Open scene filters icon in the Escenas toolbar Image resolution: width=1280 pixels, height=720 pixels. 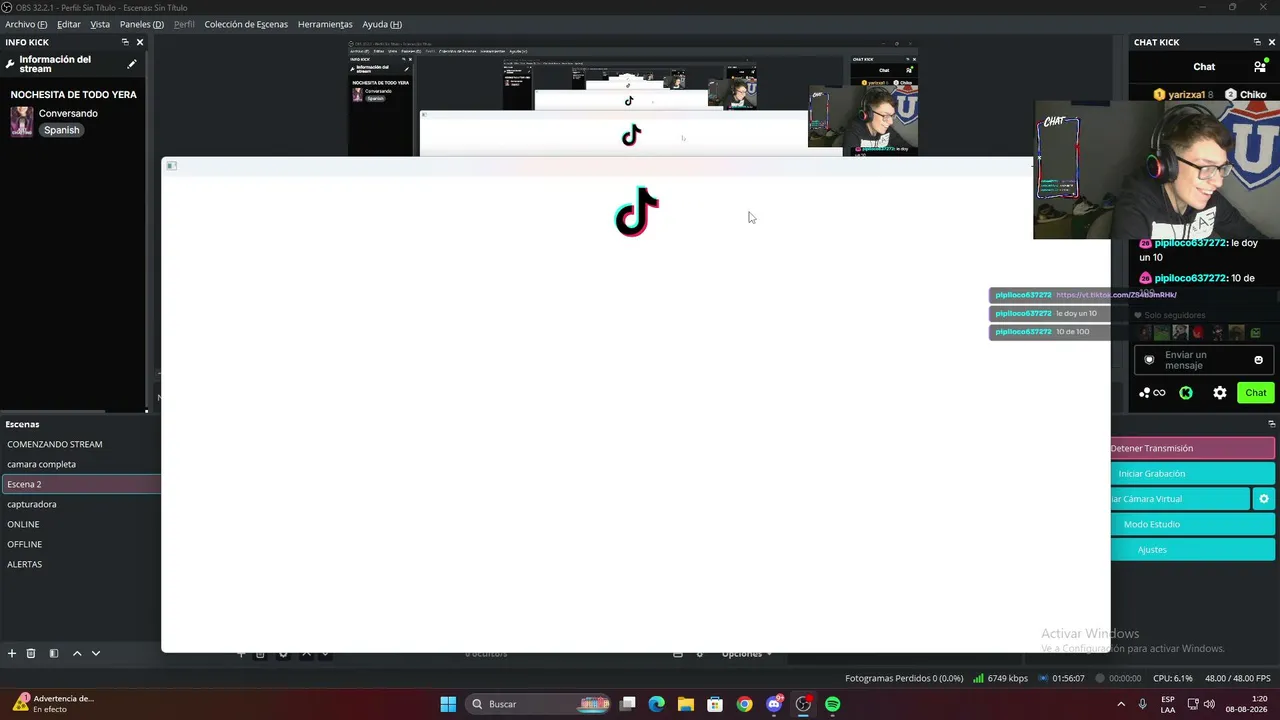coord(54,653)
